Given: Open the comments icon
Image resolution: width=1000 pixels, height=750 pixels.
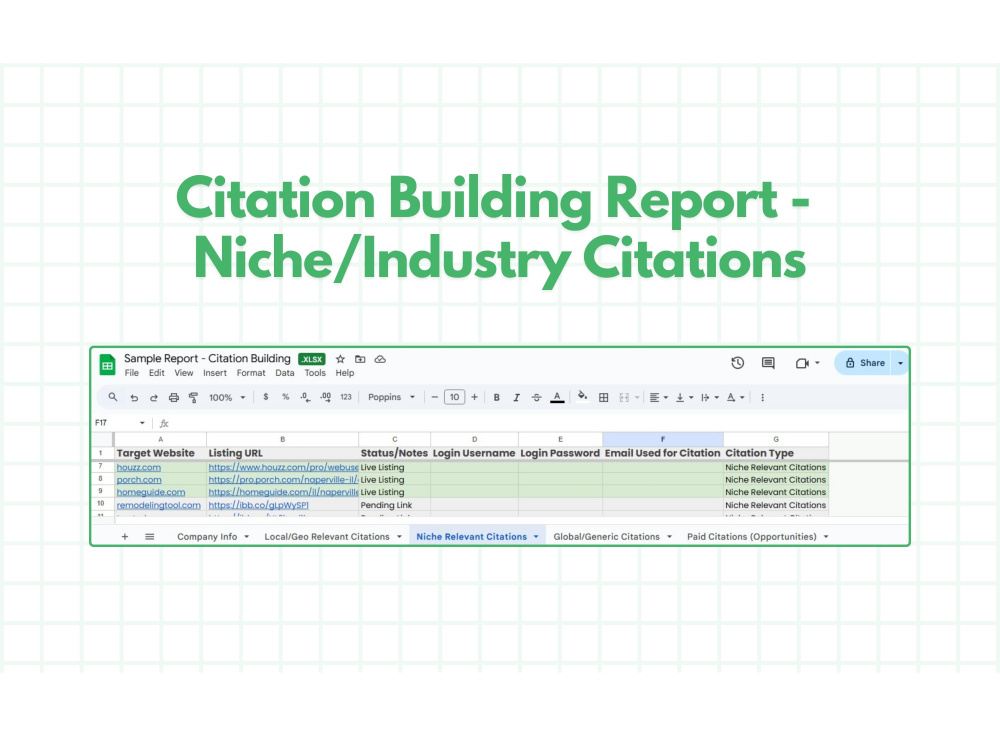Looking at the screenshot, I should coord(768,363).
